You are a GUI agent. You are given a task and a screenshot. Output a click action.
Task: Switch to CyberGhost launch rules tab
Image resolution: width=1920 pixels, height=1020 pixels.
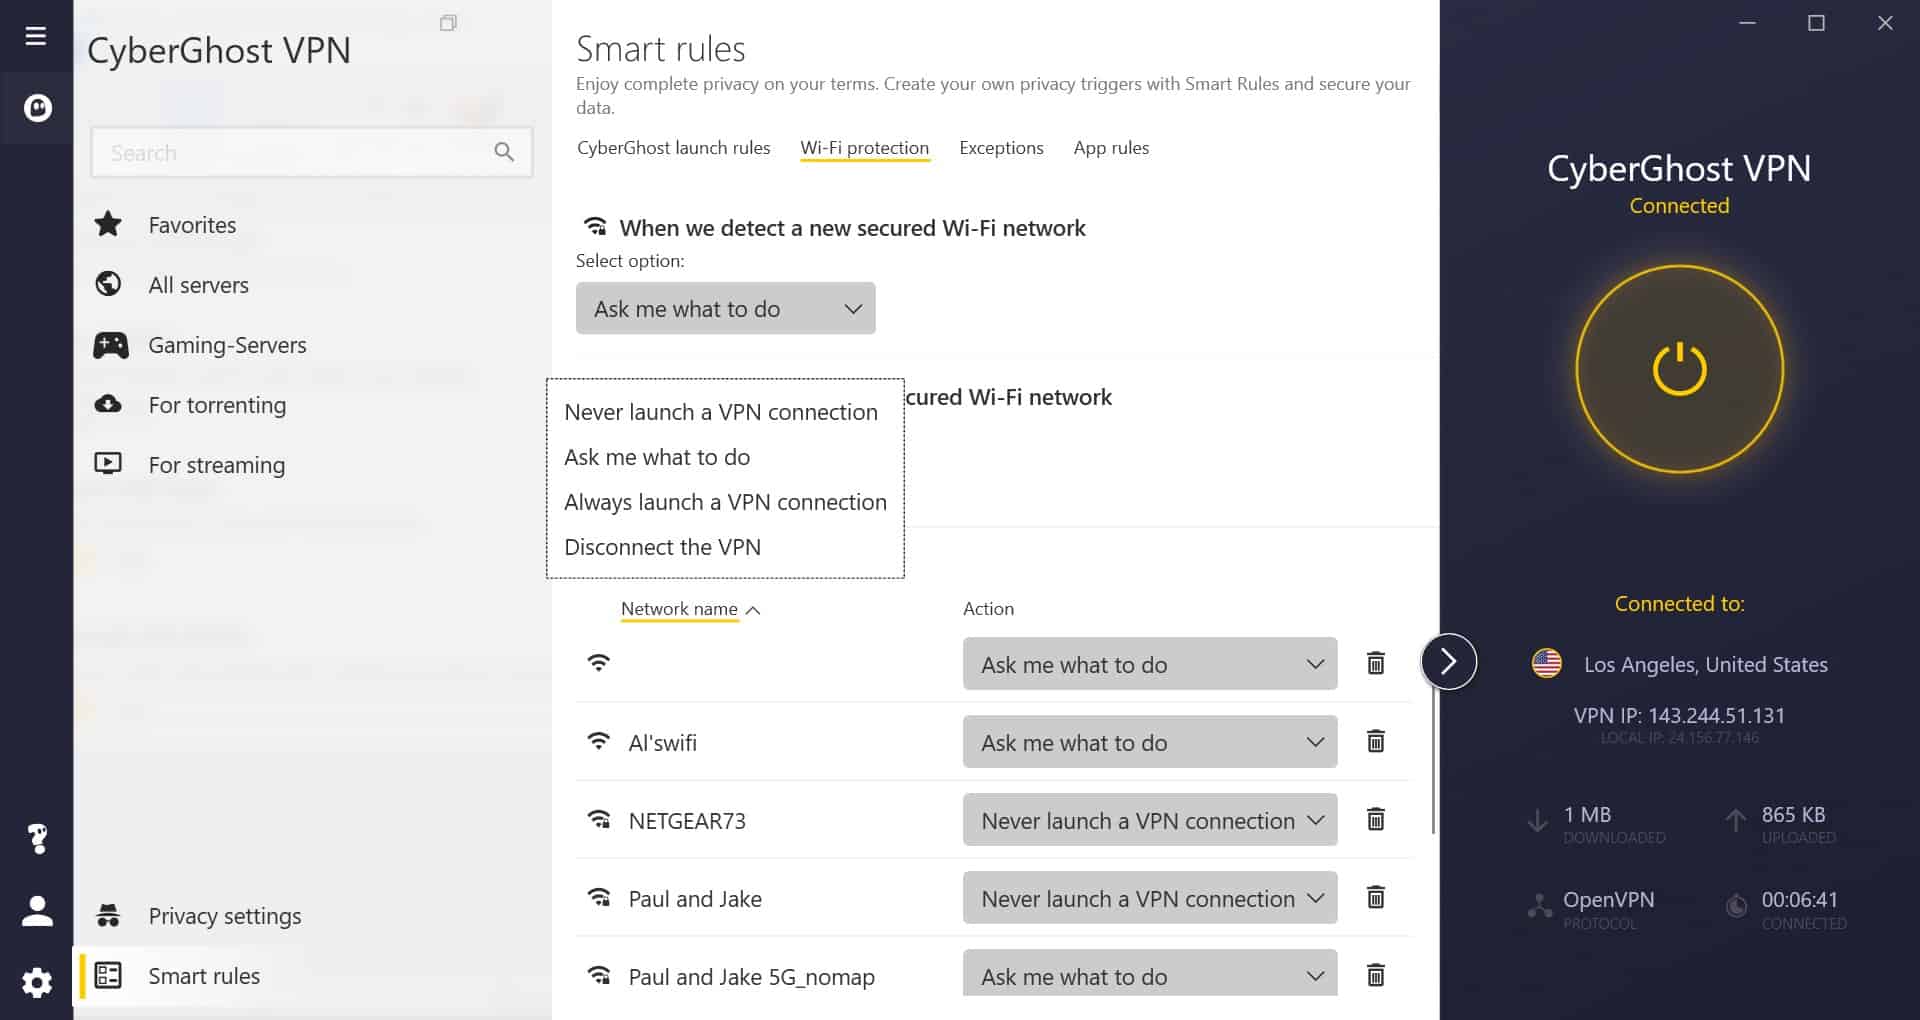[x=673, y=148]
